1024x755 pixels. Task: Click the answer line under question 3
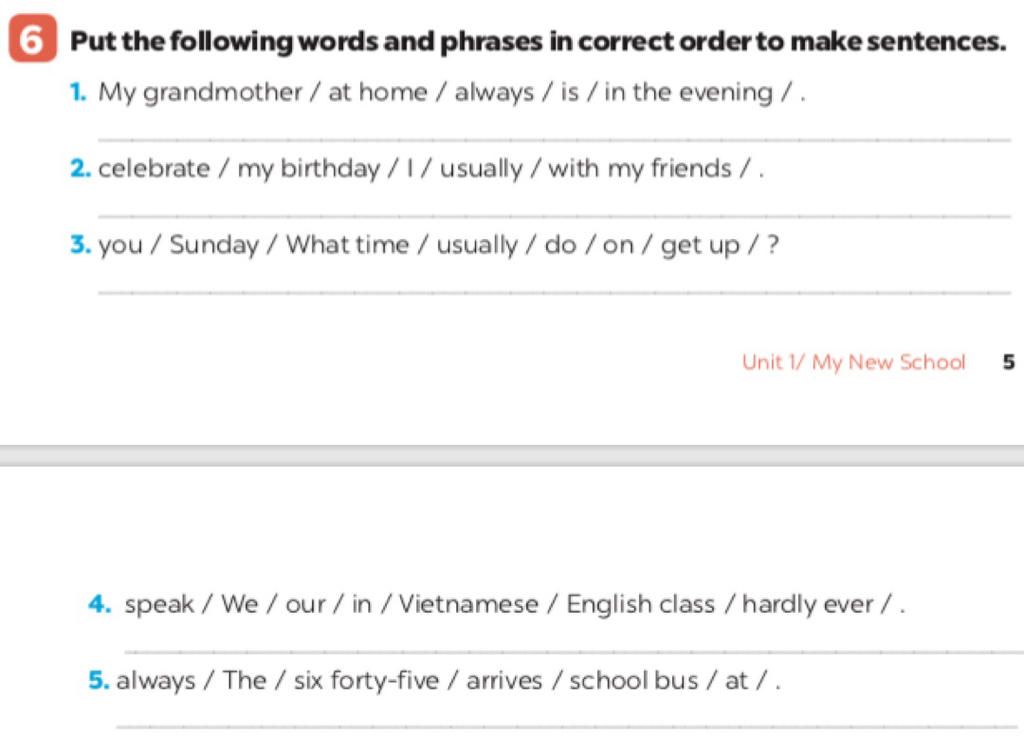555,292
